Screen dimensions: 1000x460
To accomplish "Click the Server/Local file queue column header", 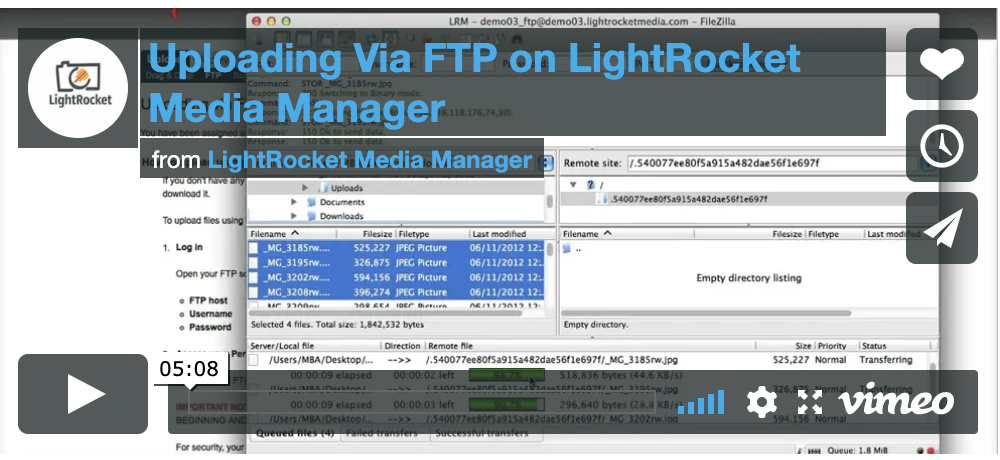I will [x=314, y=346].
